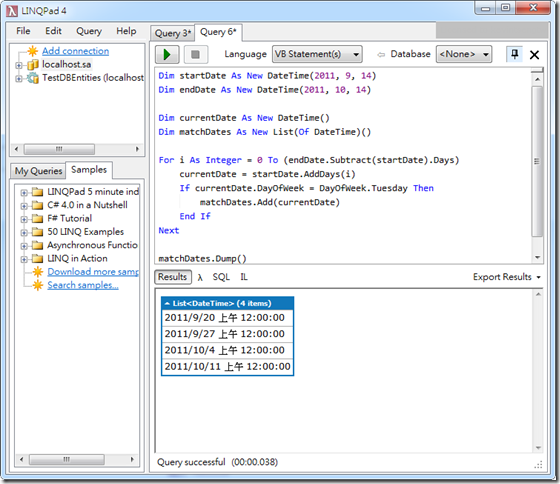This screenshot has height=484, width=560.
Task: Switch output to the IL view
Action: pos(244,277)
